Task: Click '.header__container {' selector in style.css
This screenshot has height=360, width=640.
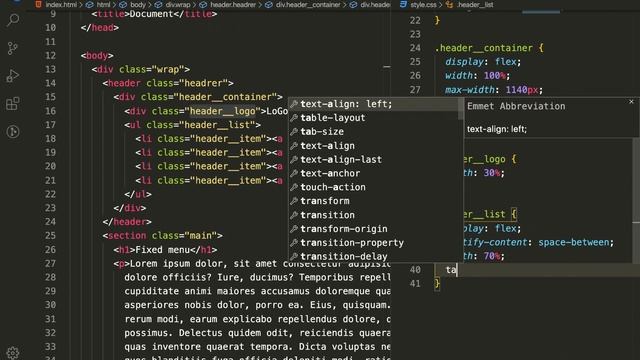Action: (x=489, y=48)
